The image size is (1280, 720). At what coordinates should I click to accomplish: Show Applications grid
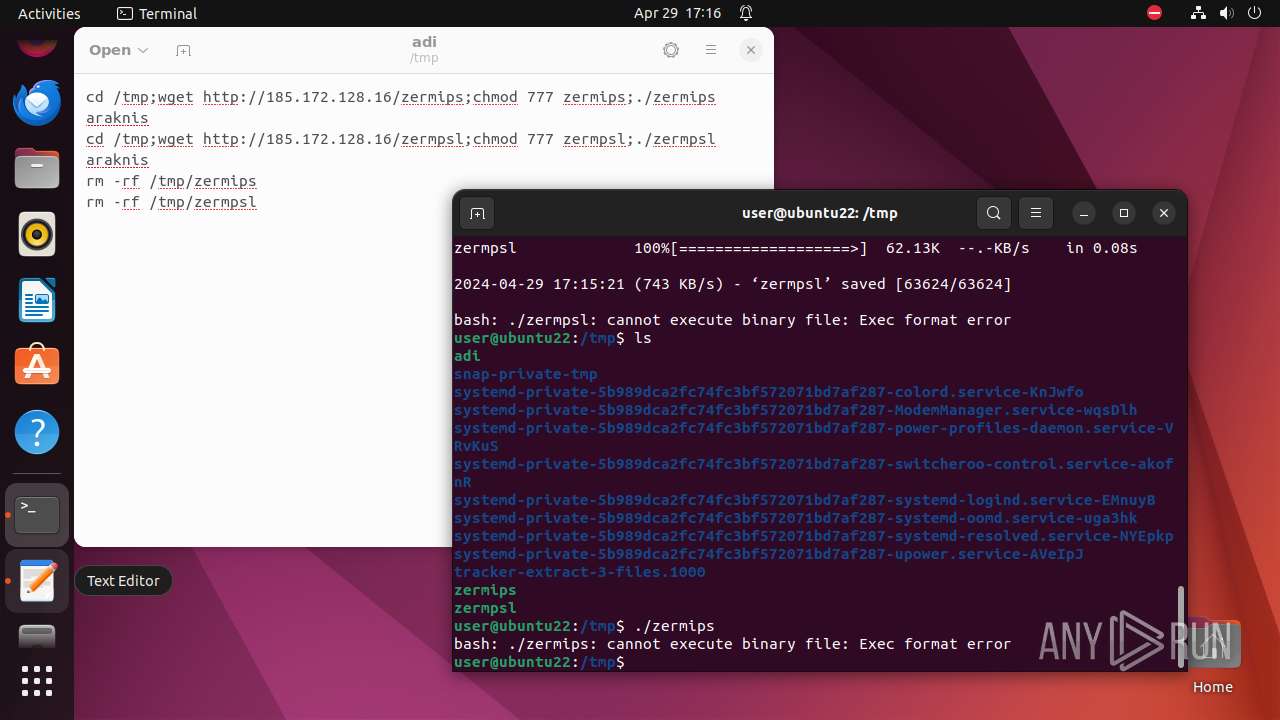(37, 681)
